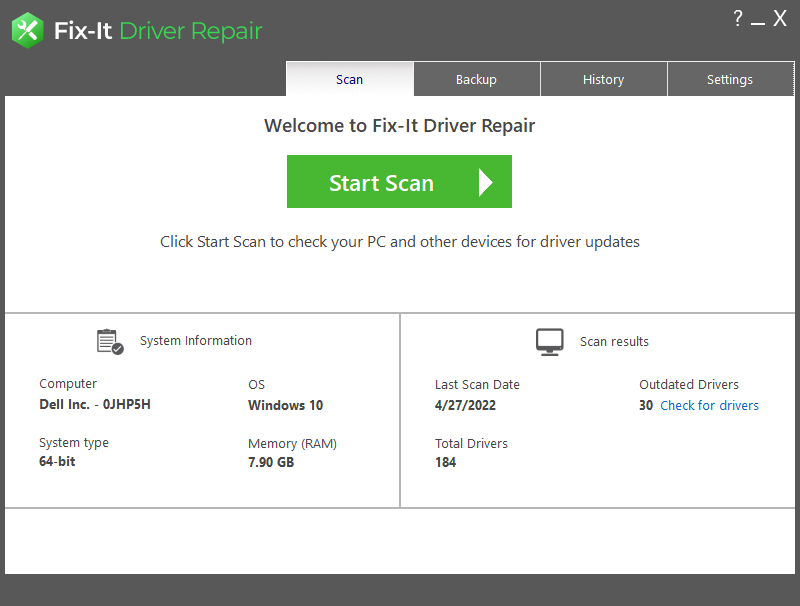Image resolution: width=800 pixels, height=606 pixels.
Task: Close the Fix-It Driver Repair window
Action: [780, 18]
